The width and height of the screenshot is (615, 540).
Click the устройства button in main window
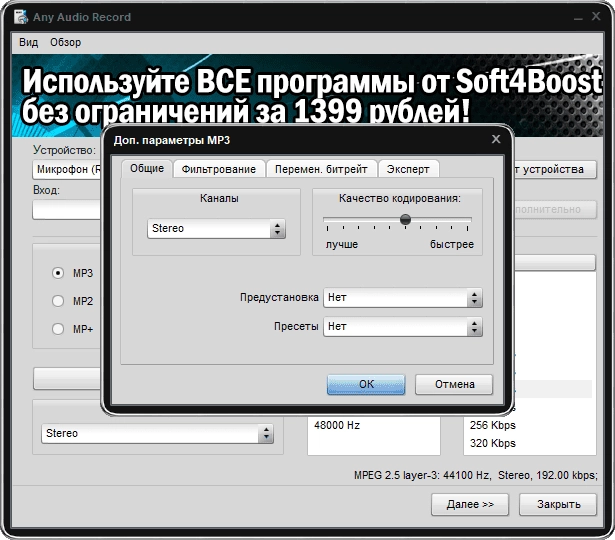point(555,169)
